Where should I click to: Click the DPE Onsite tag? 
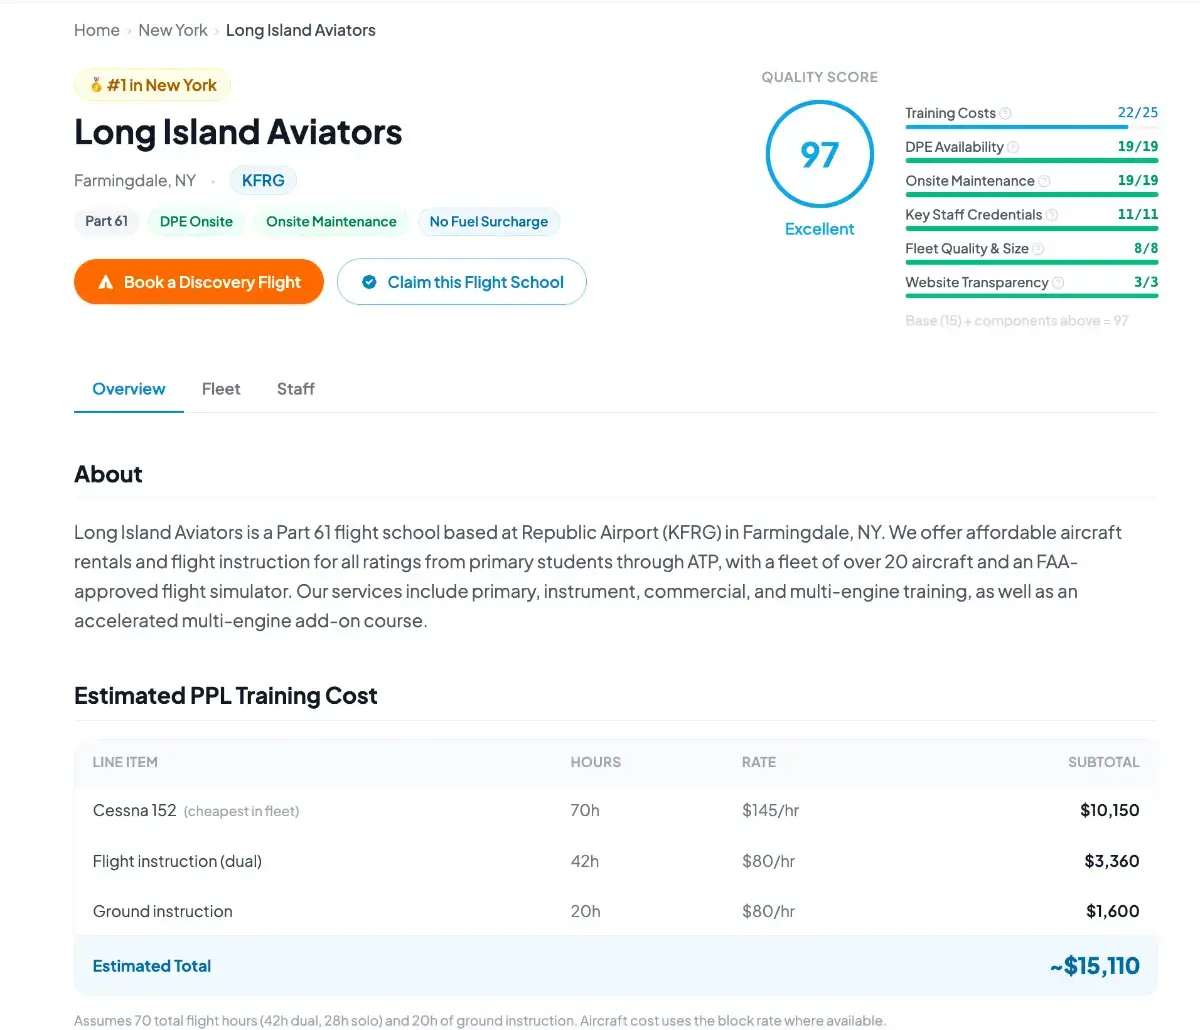[196, 222]
